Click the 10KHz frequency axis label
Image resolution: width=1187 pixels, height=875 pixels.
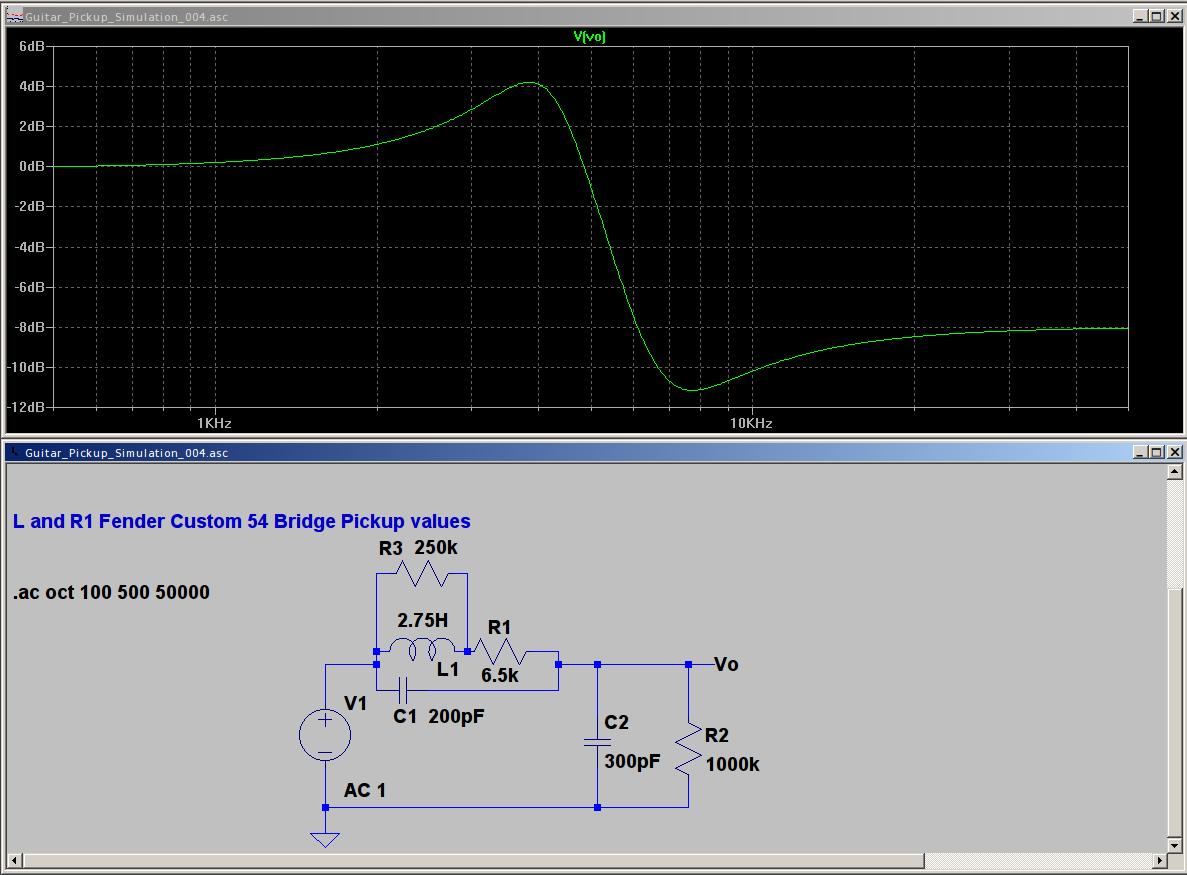(751, 423)
